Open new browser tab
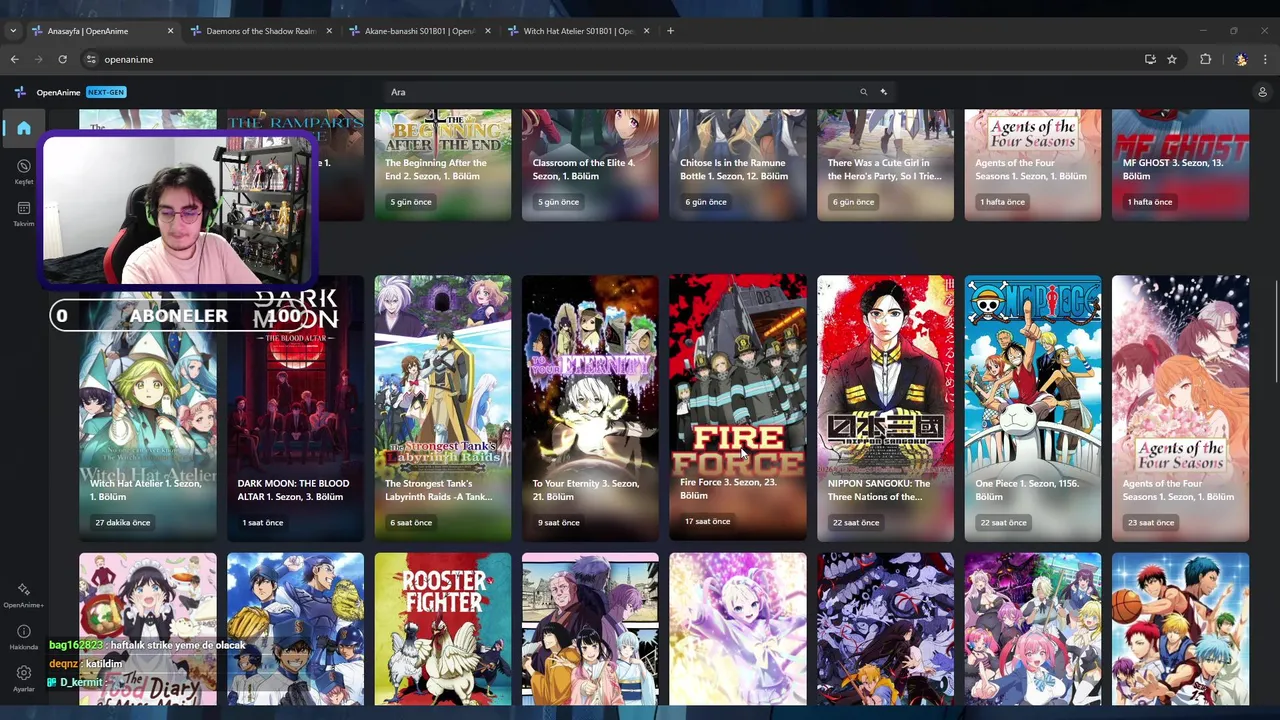The height and width of the screenshot is (720, 1280). pos(670,31)
